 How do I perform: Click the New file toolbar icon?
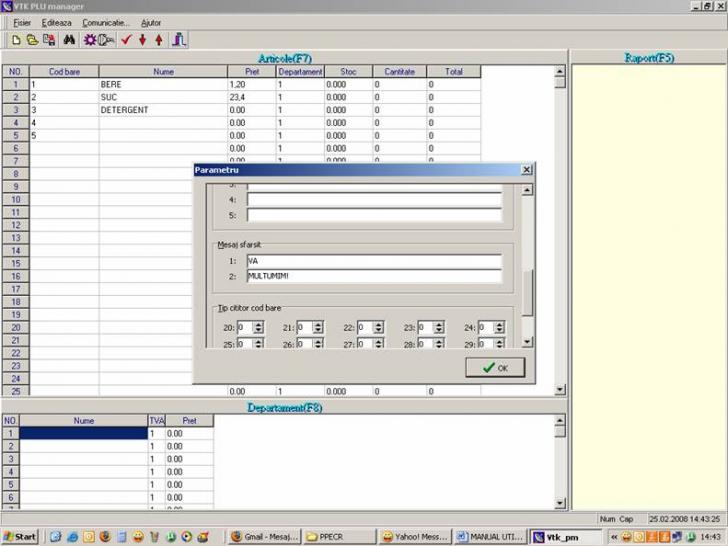pos(16,40)
